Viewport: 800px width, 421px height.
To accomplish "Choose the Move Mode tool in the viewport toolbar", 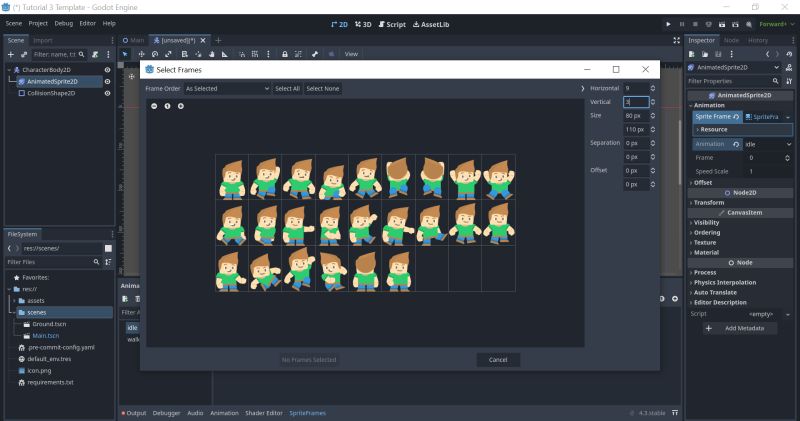I will coord(141,54).
